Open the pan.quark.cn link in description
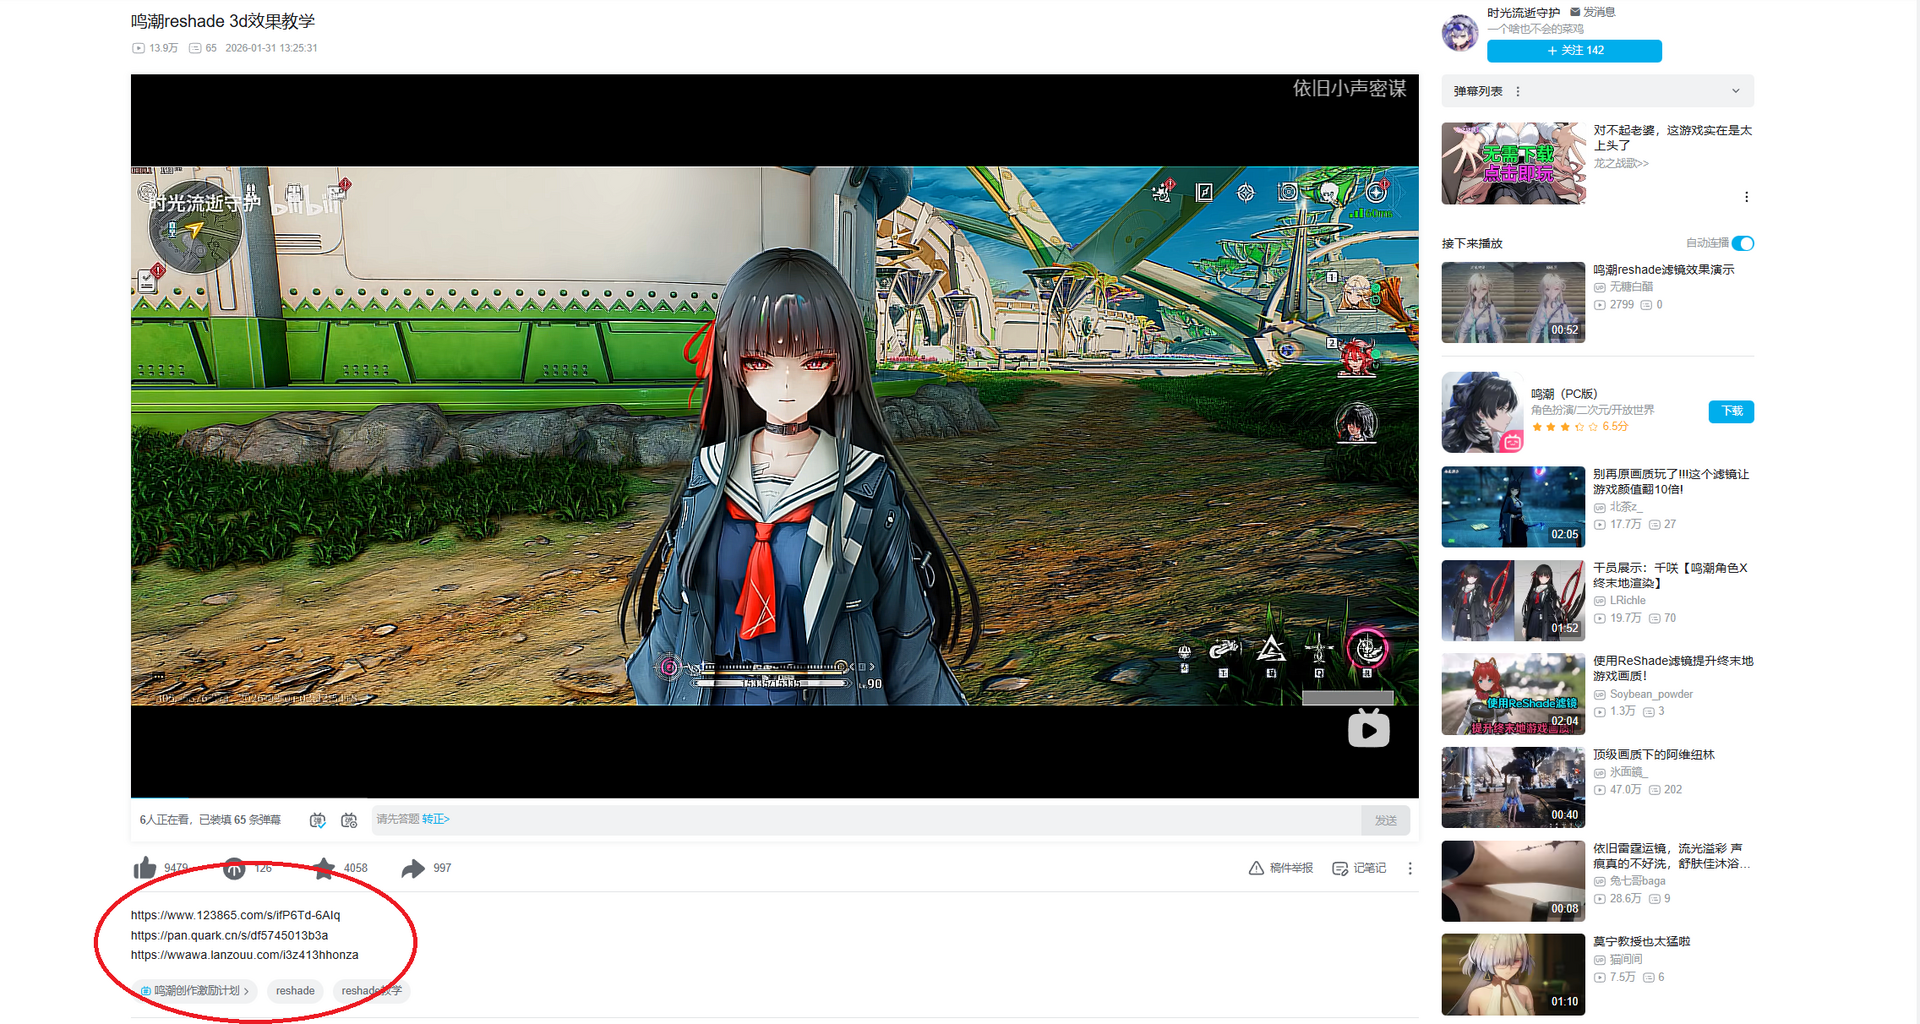 (230, 935)
